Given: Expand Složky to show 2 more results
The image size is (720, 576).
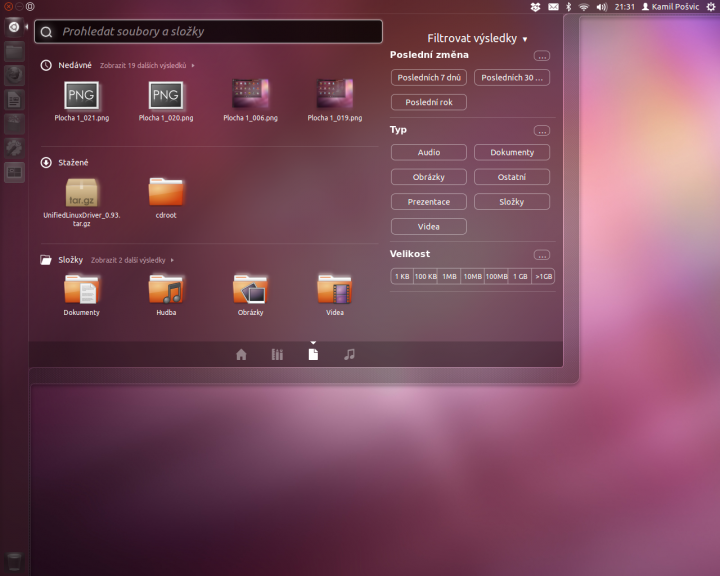Looking at the screenshot, I should coord(132,260).
